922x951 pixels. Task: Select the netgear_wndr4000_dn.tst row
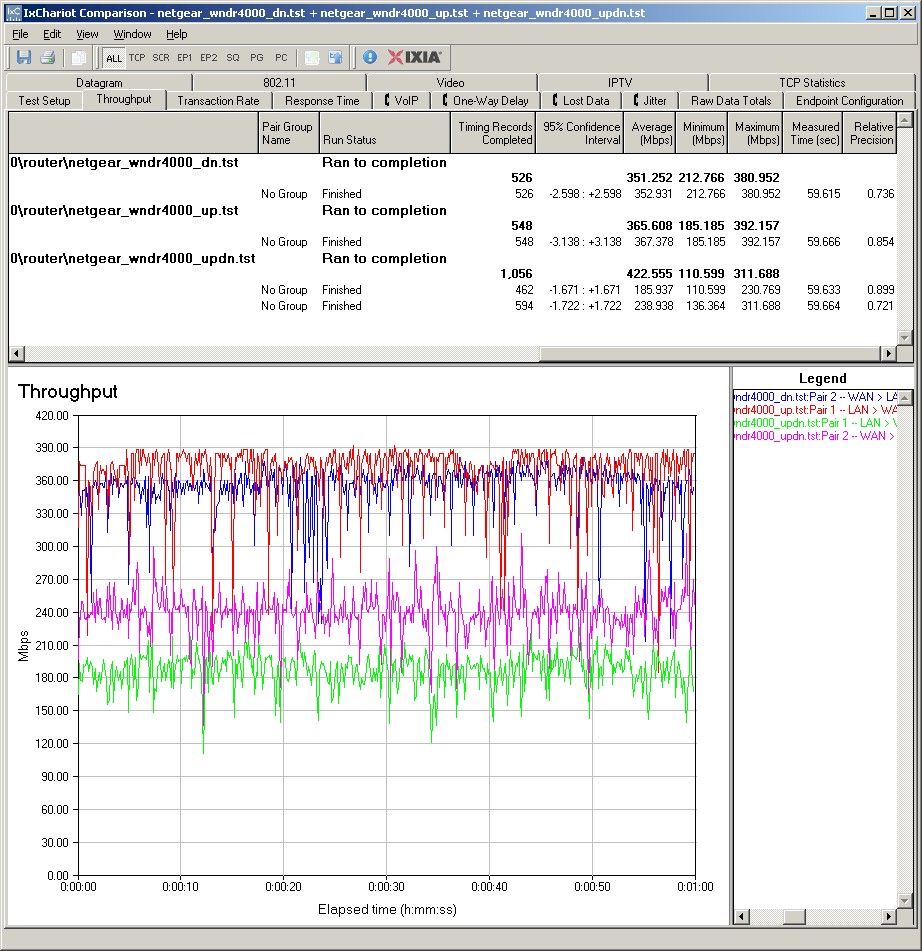tap(453, 163)
